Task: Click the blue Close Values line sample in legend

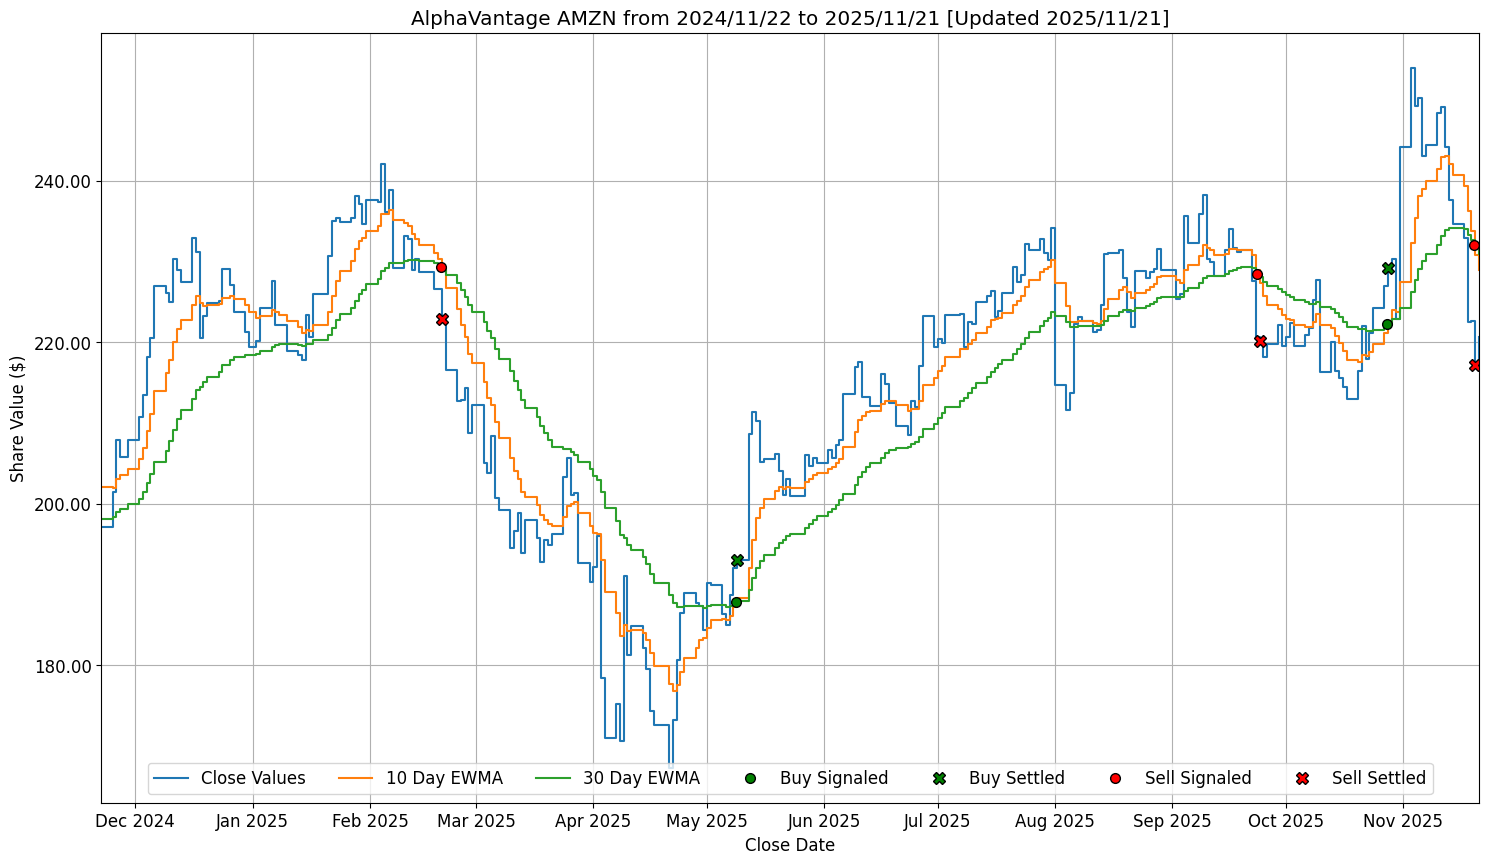Action: [172, 778]
